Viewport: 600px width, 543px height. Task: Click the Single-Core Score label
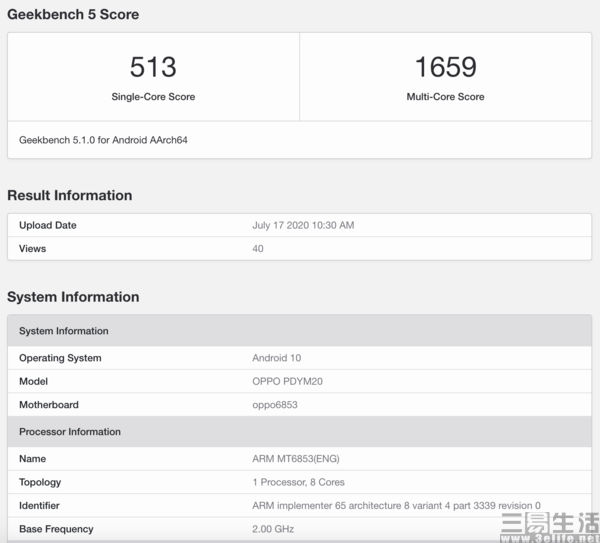[x=153, y=97]
